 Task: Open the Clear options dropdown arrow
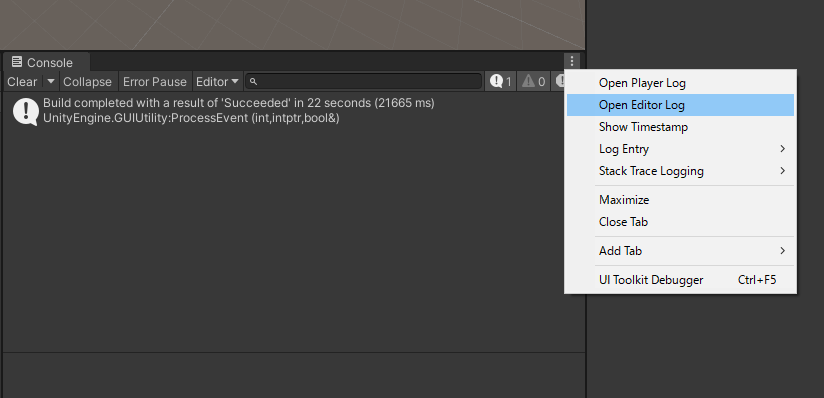pyautogui.click(x=51, y=81)
